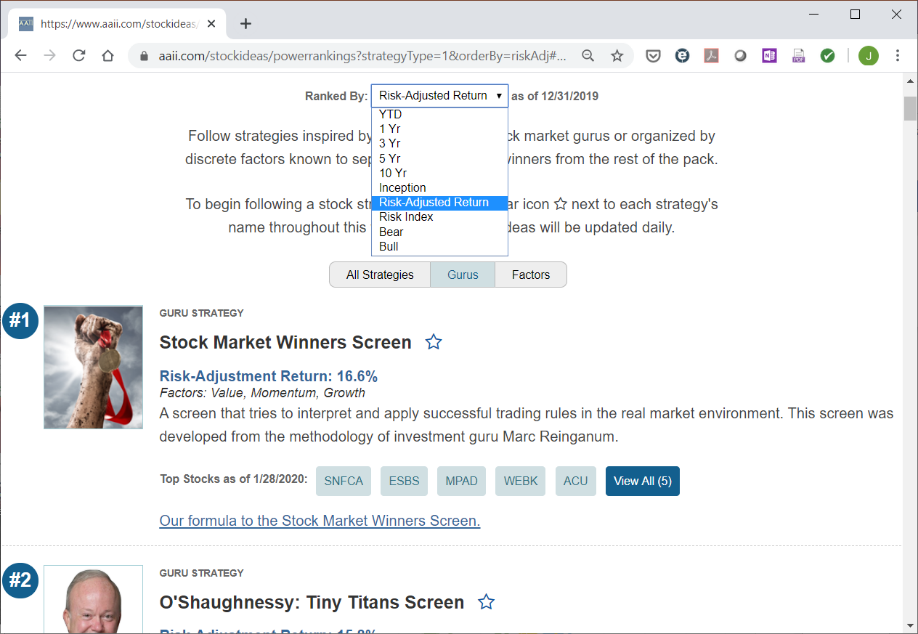The image size is (918, 634).
Task: Click the padlock site info icon
Action: coord(143,56)
